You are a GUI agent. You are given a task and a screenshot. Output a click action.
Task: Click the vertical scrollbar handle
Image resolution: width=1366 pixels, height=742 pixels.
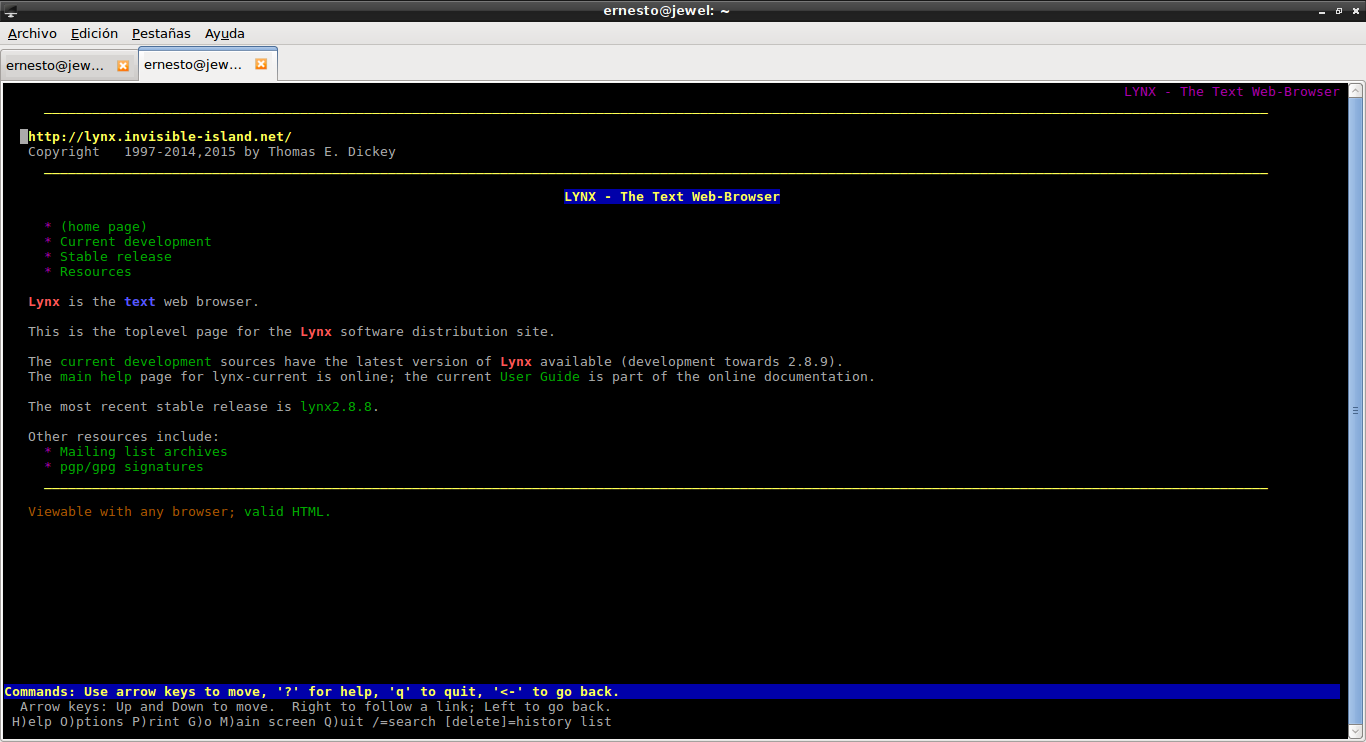click(x=1355, y=410)
